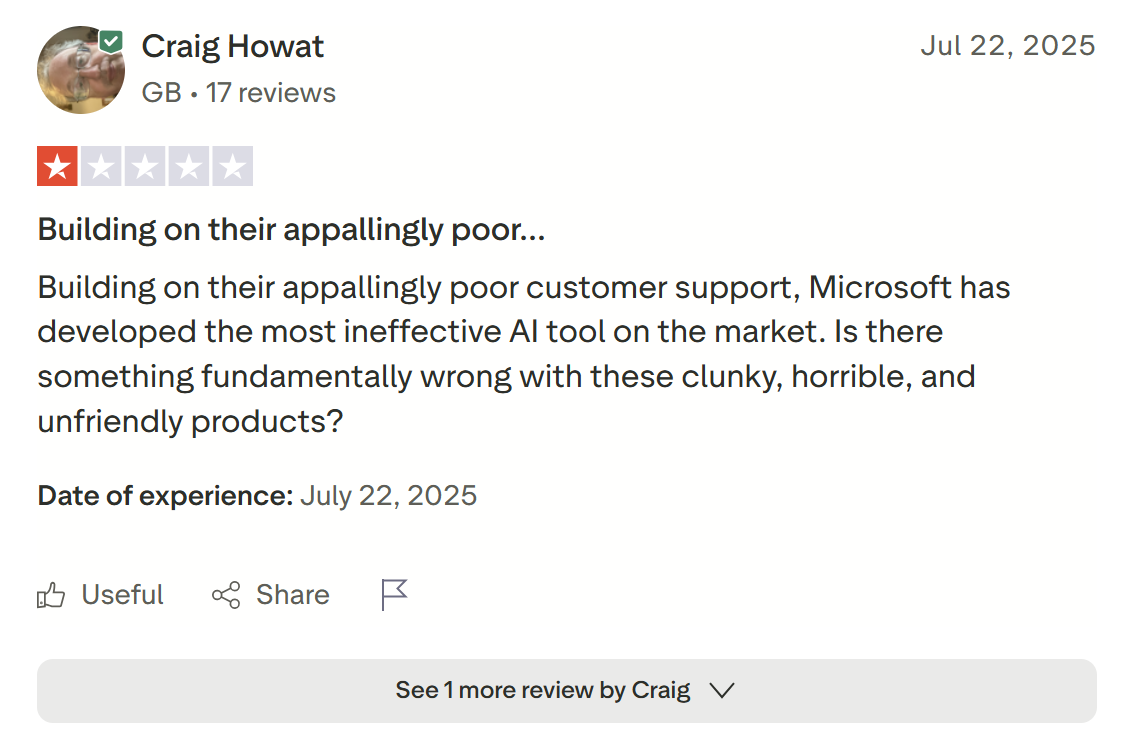The width and height of the screenshot is (1136, 734).
Task: Click the fourth grey rating star
Action: (189, 166)
